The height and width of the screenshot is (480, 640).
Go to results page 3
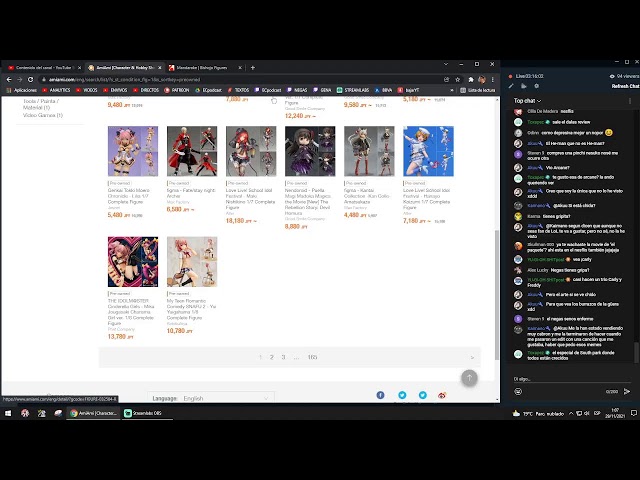pyautogui.click(x=283, y=357)
